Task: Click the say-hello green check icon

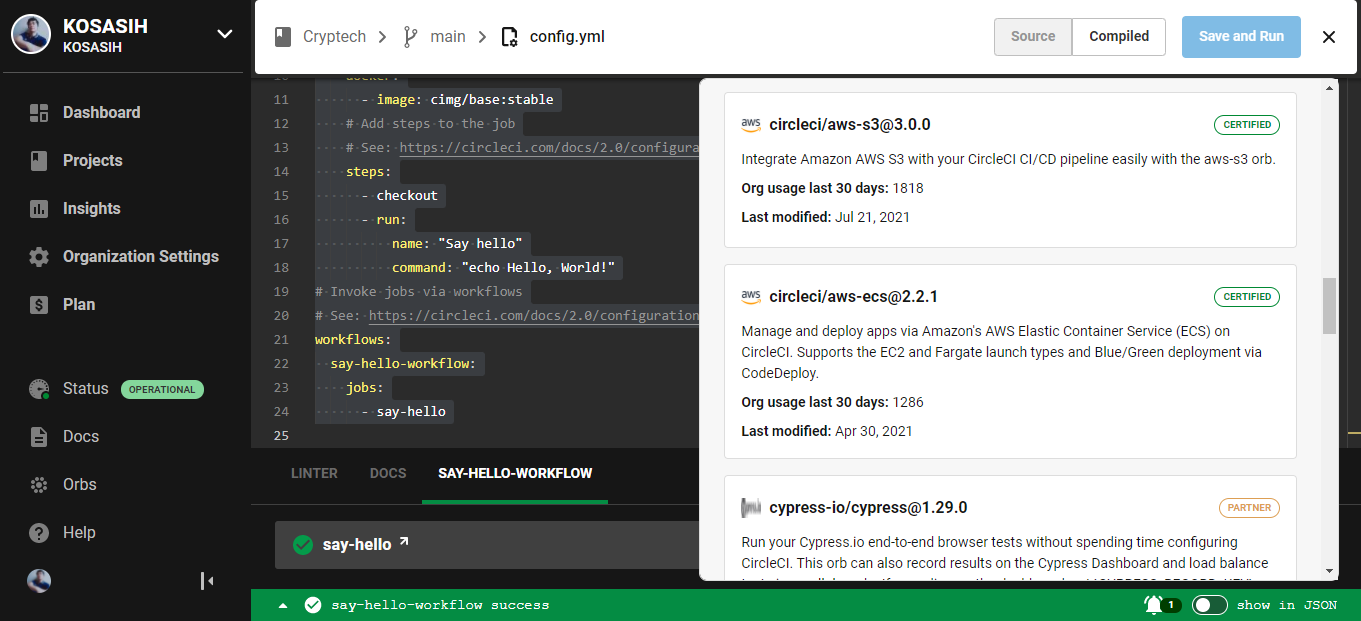Action: pos(303,545)
